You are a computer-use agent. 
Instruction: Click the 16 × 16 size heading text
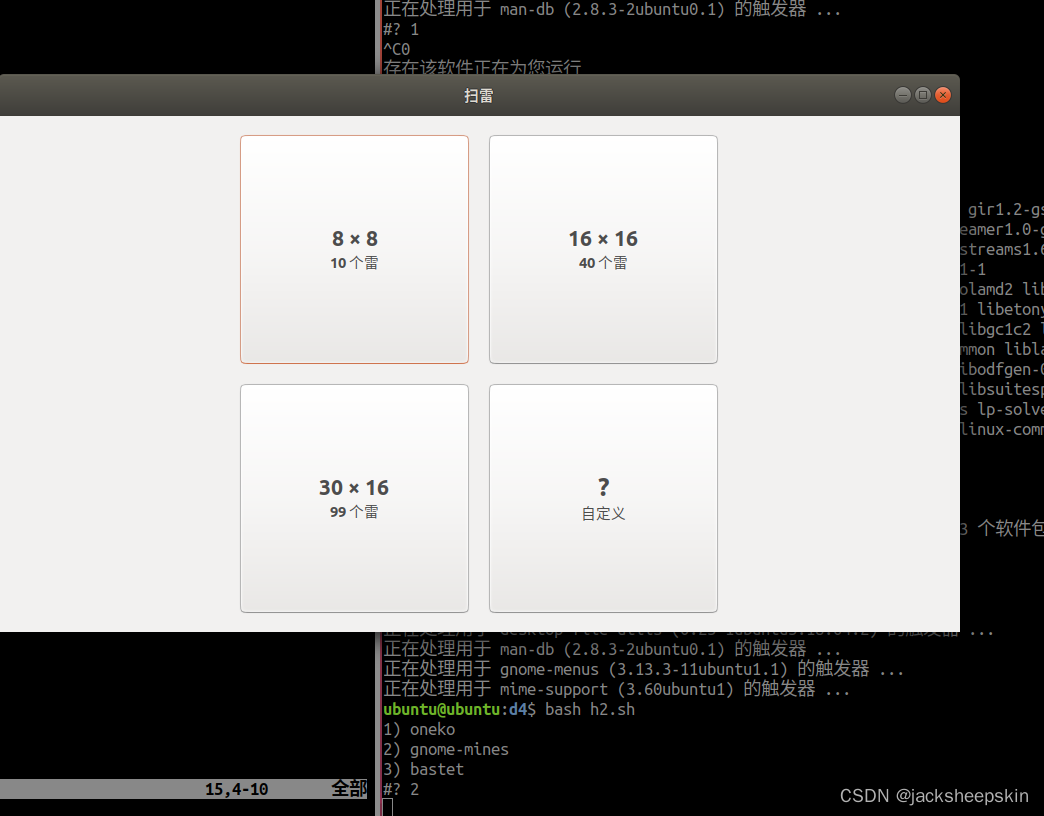(603, 238)
